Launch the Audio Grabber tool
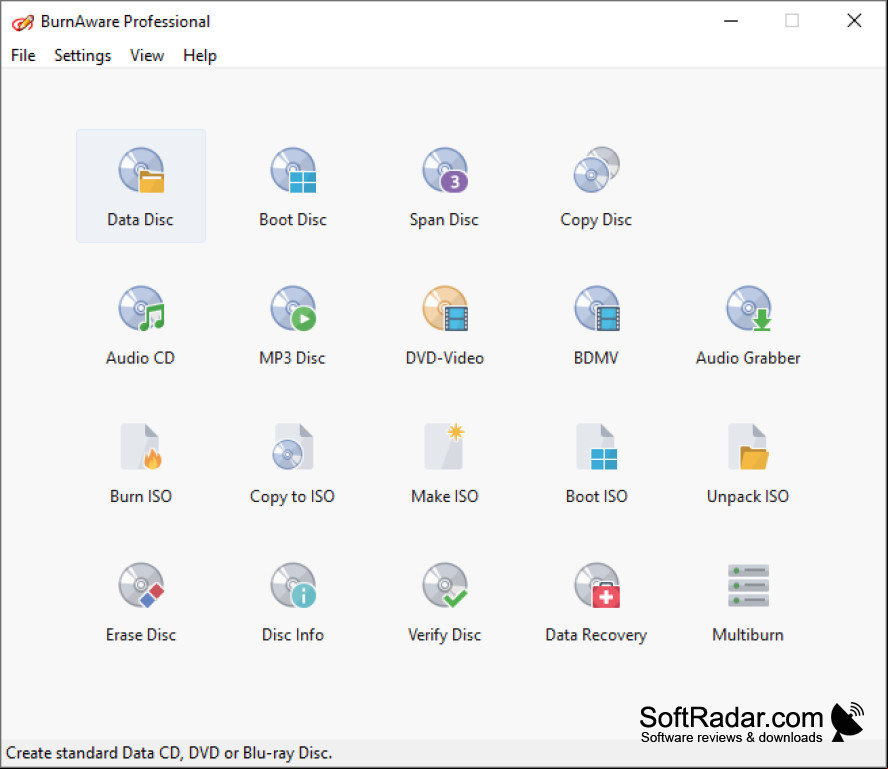The width and height of the screenshot is (888, 769). tap(748, 324)
